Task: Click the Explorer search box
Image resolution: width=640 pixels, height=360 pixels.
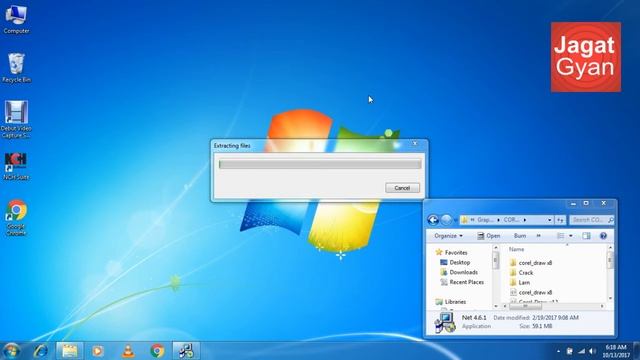Action: coord(591,220)
